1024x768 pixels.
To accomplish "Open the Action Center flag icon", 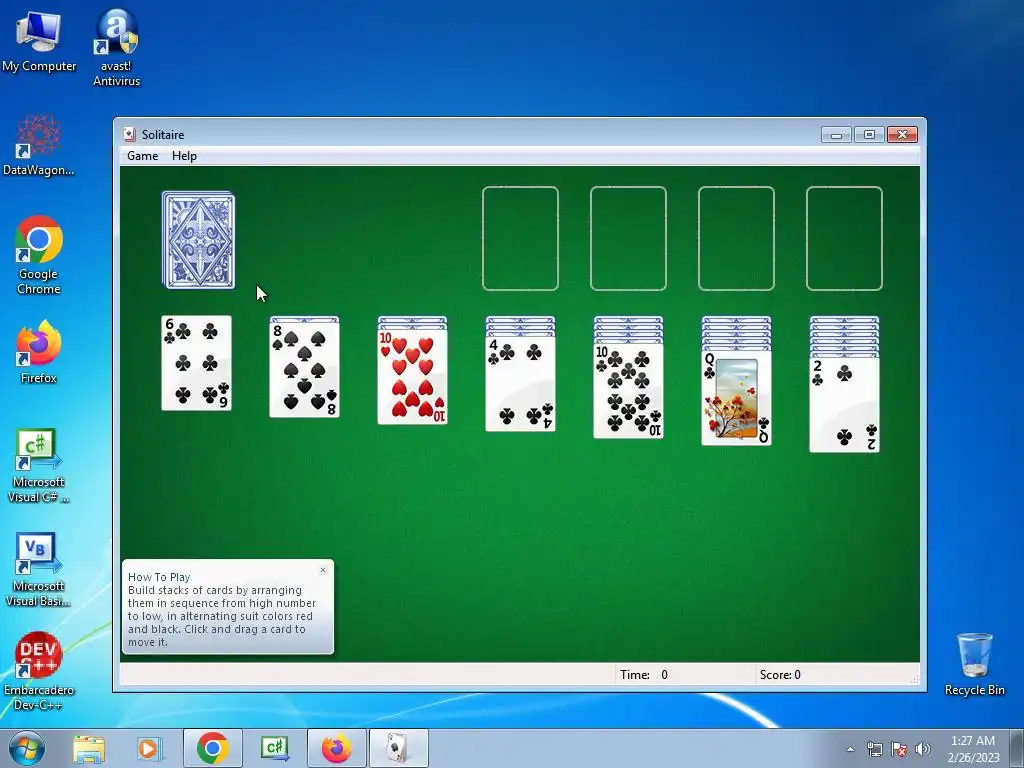I will tap(899, 749).
